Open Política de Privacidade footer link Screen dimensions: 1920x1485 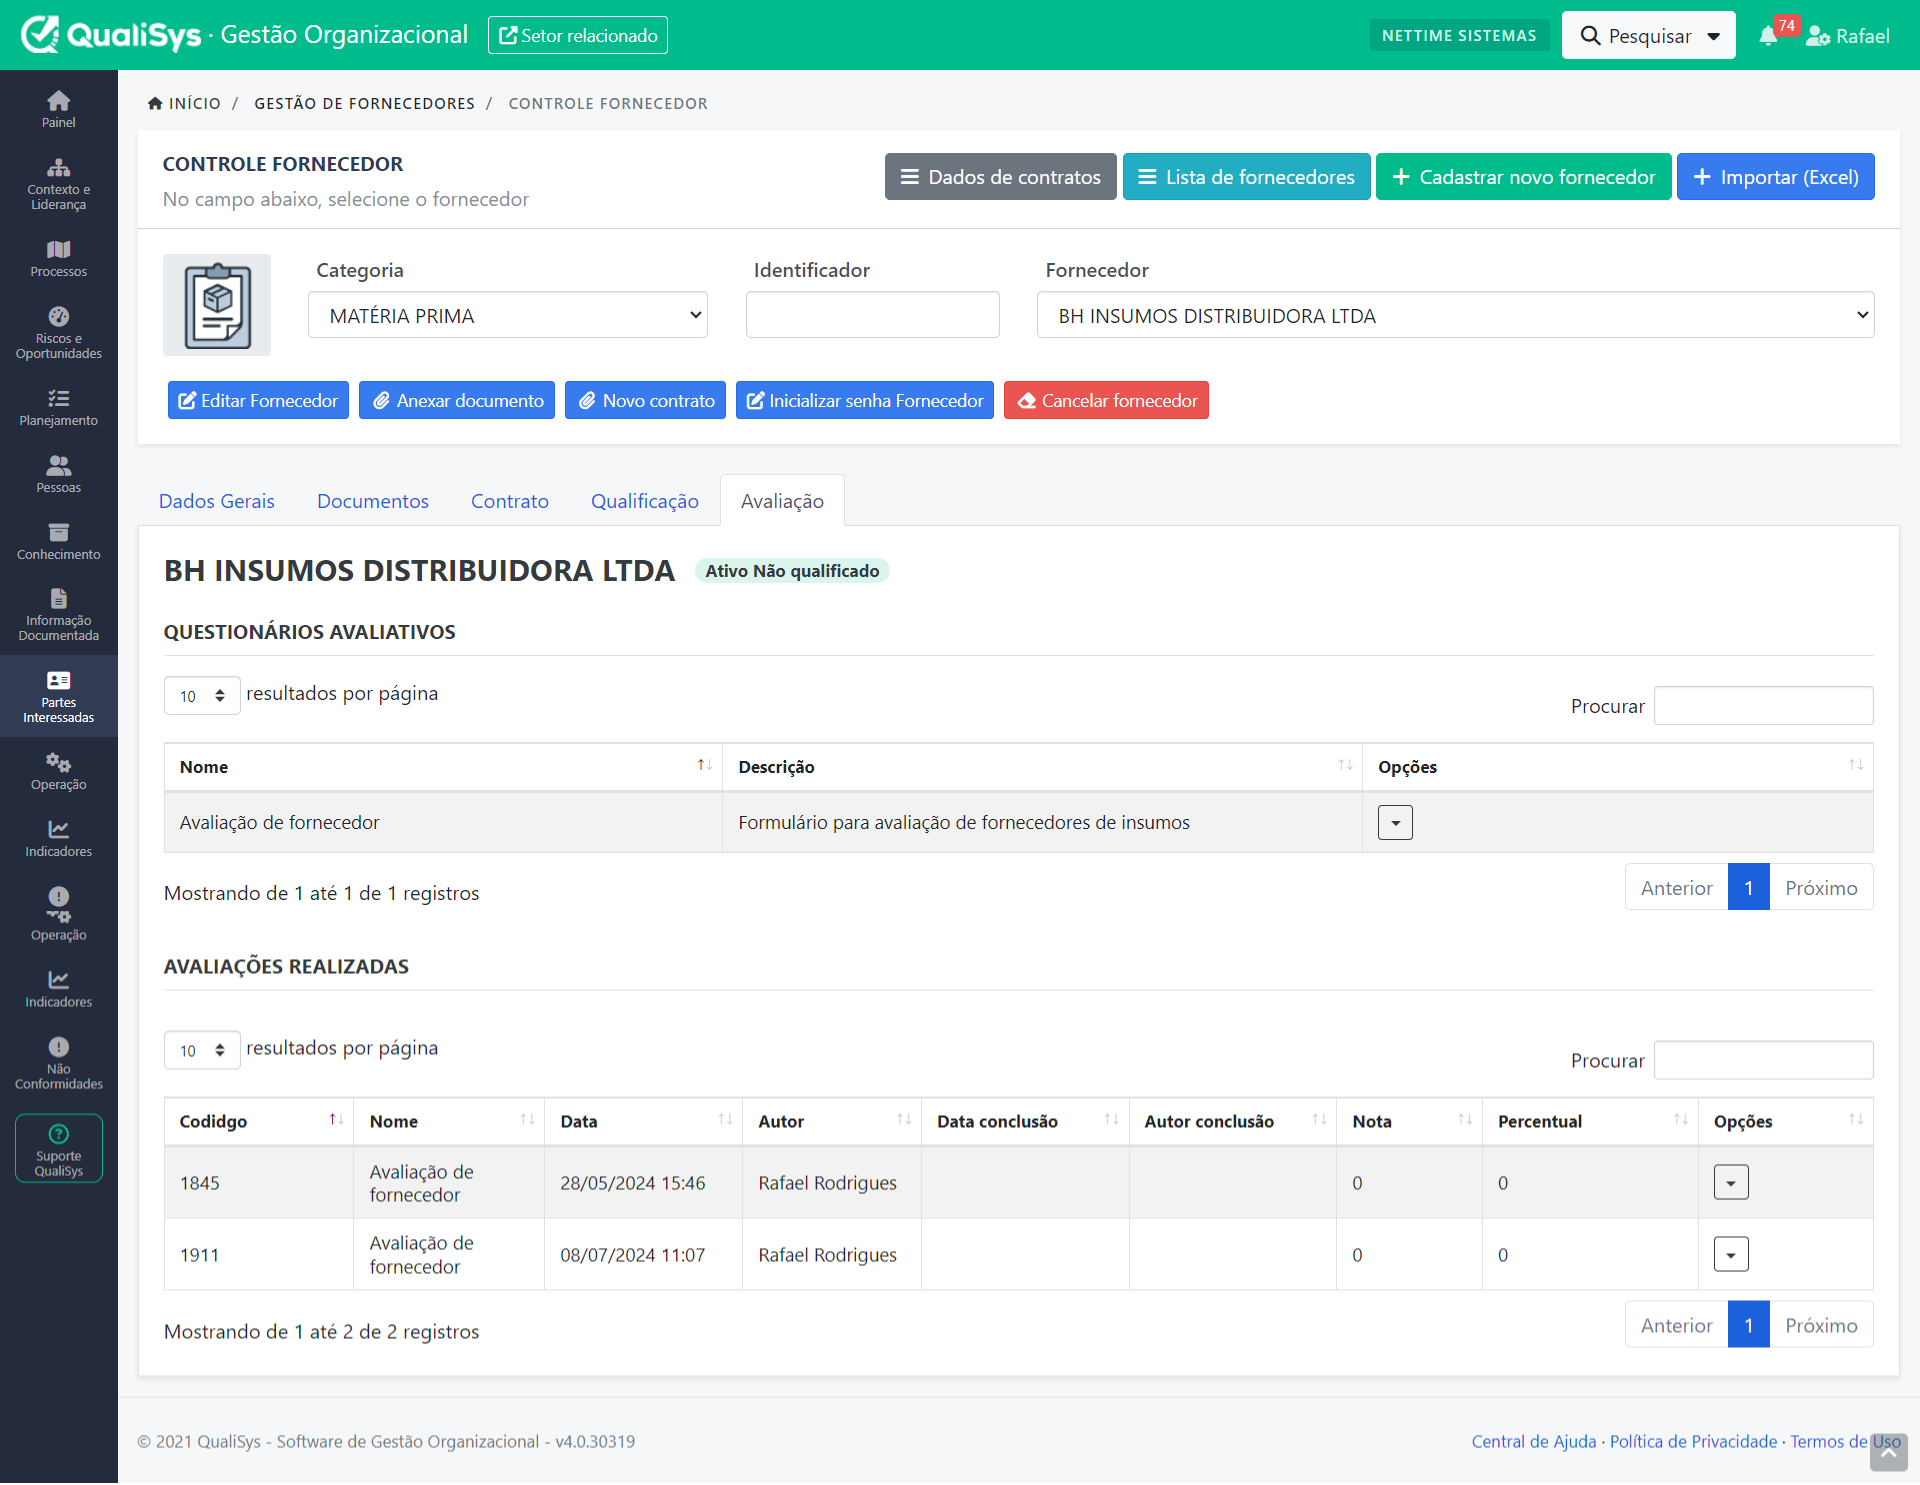coord(1693,1441)
